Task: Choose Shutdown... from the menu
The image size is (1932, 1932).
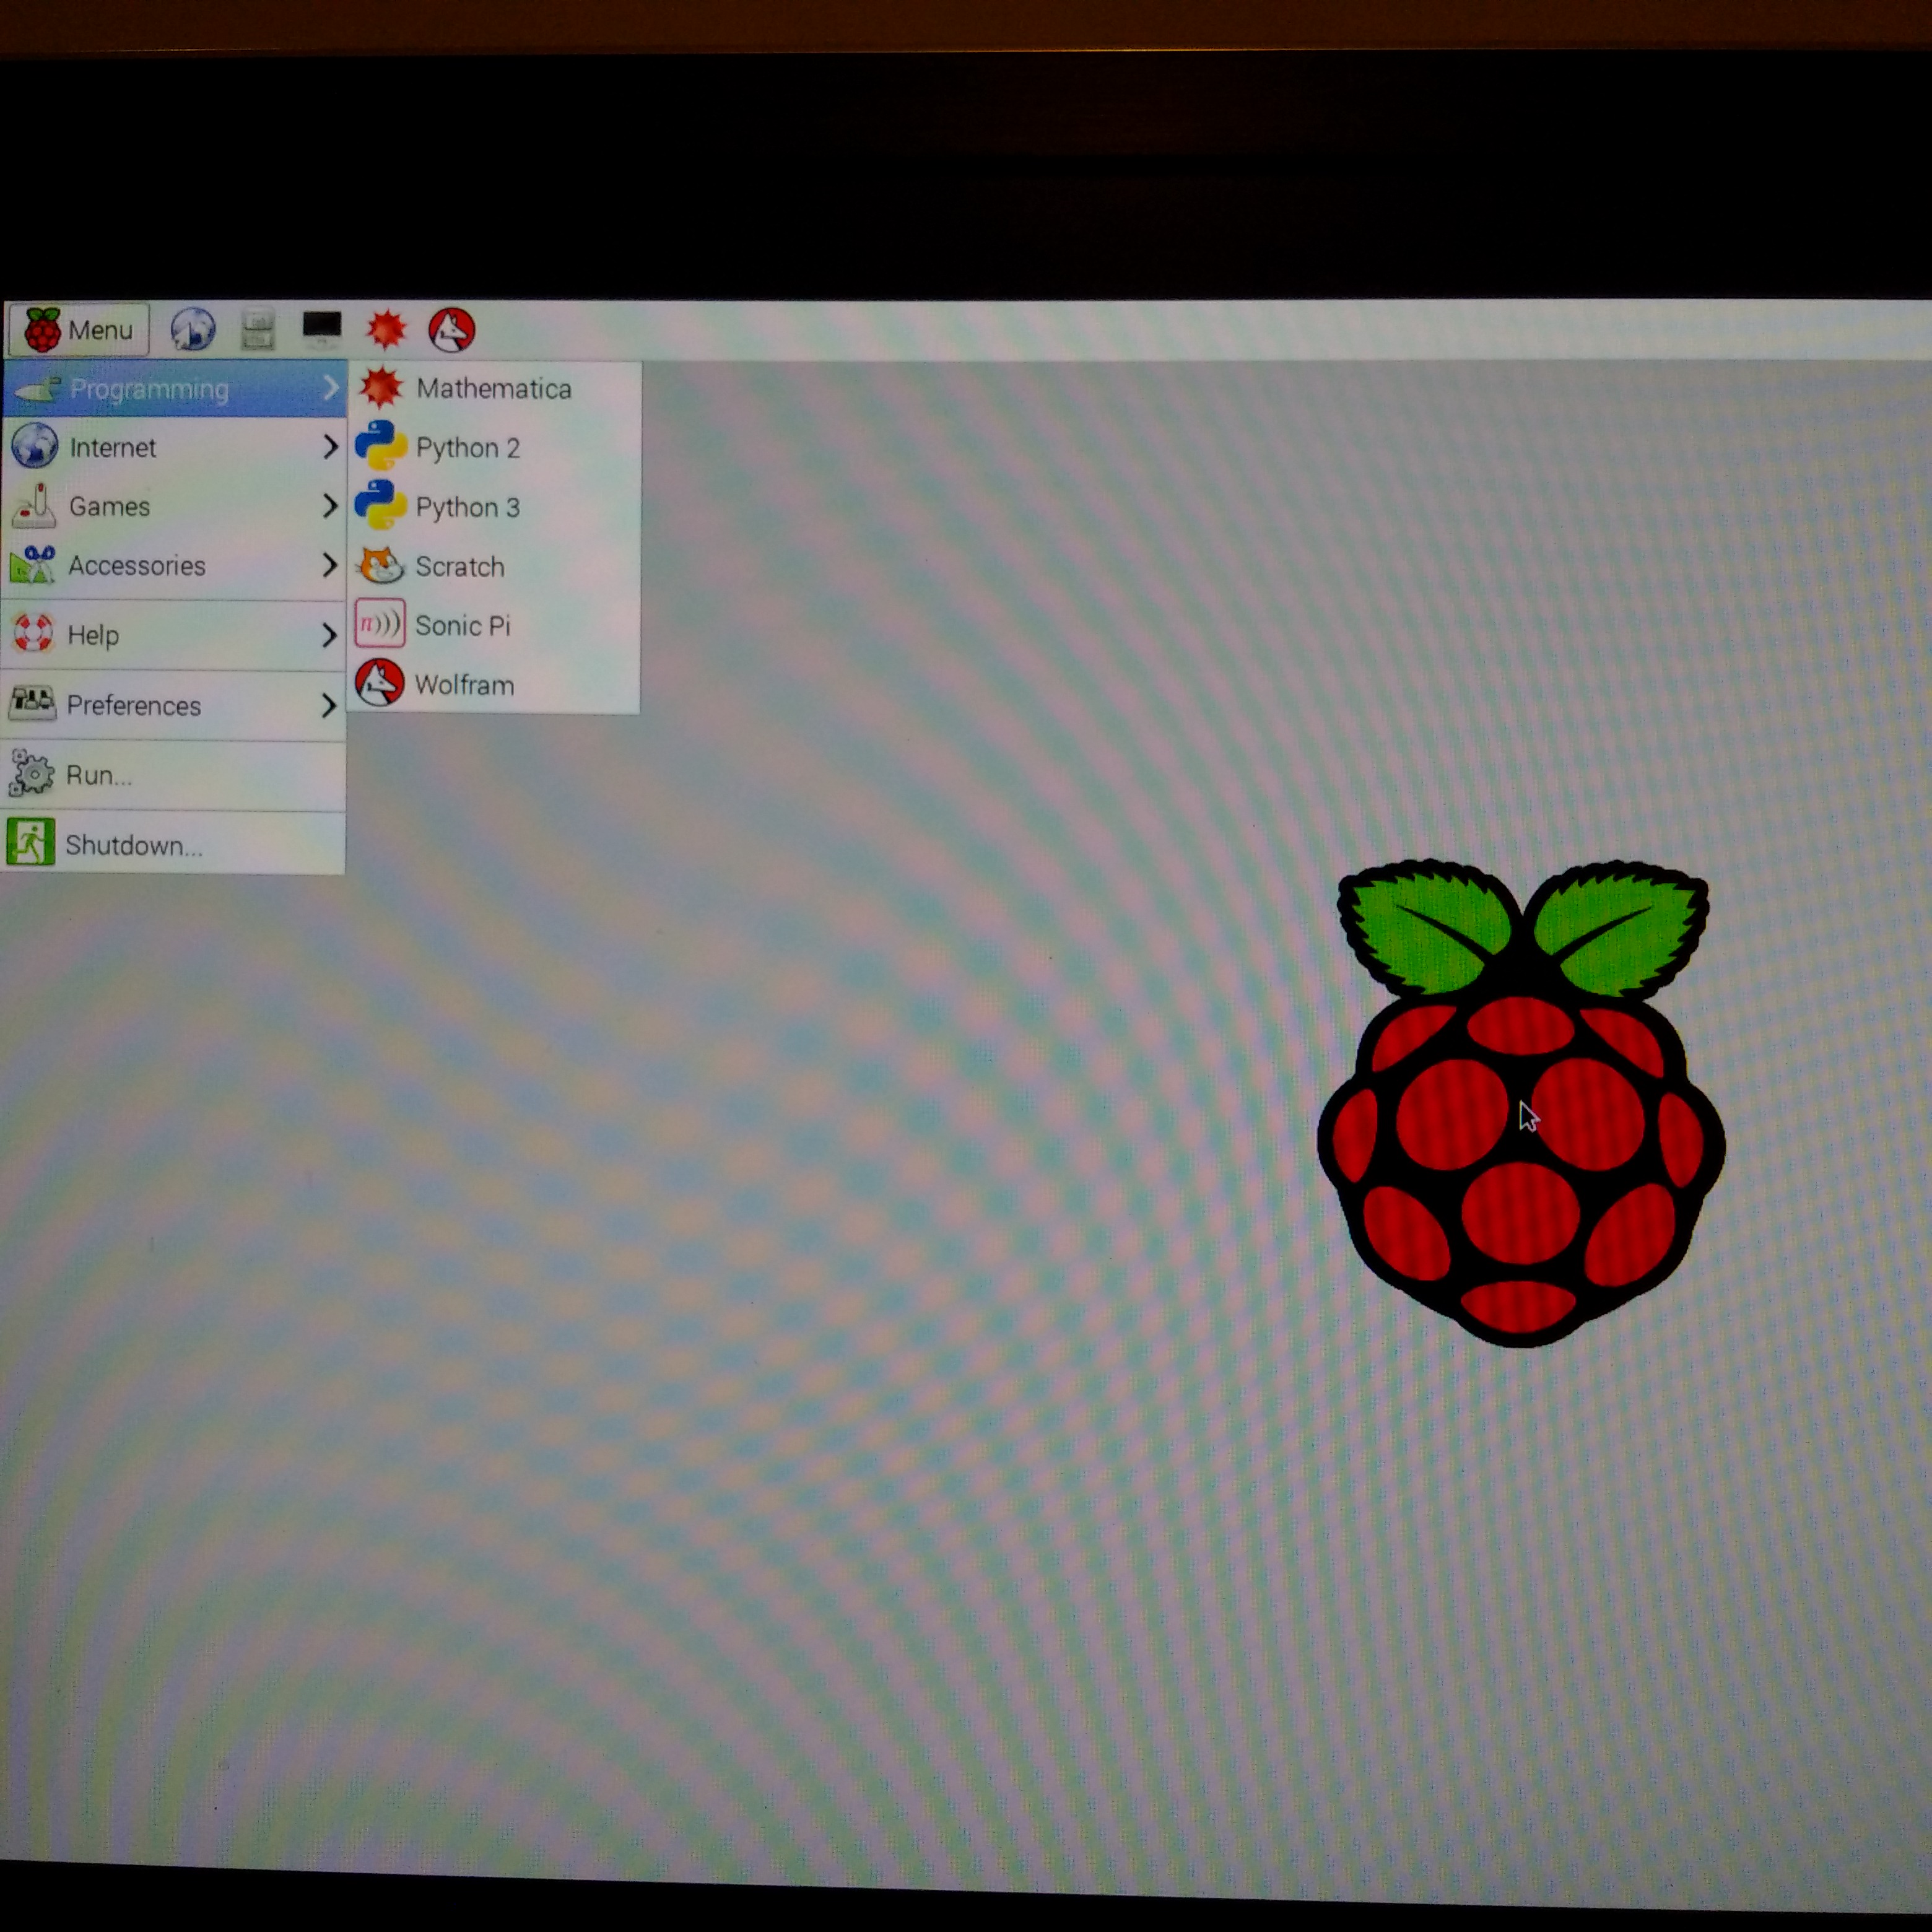Action: [133, 845]
